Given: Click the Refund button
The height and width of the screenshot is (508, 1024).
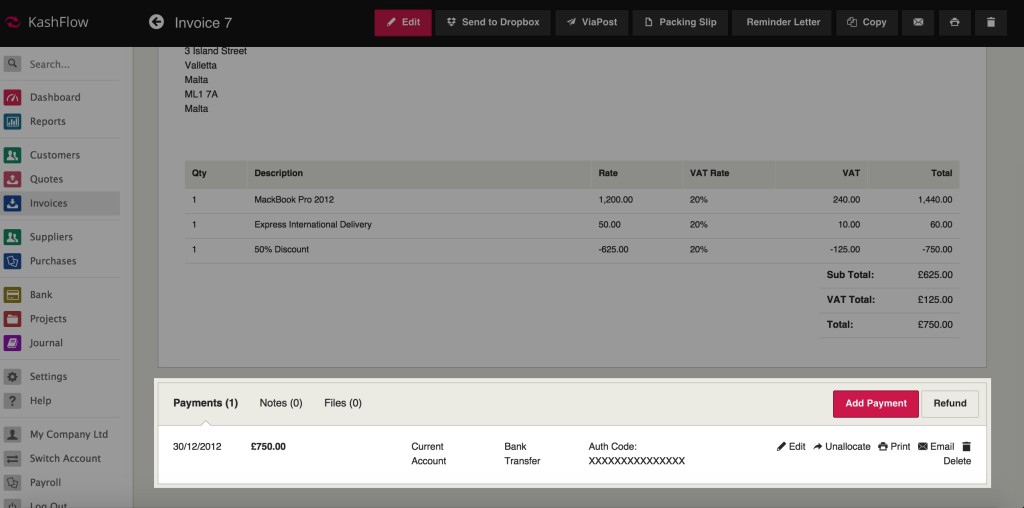Looking at the screenshot, I should pos(949,403).
